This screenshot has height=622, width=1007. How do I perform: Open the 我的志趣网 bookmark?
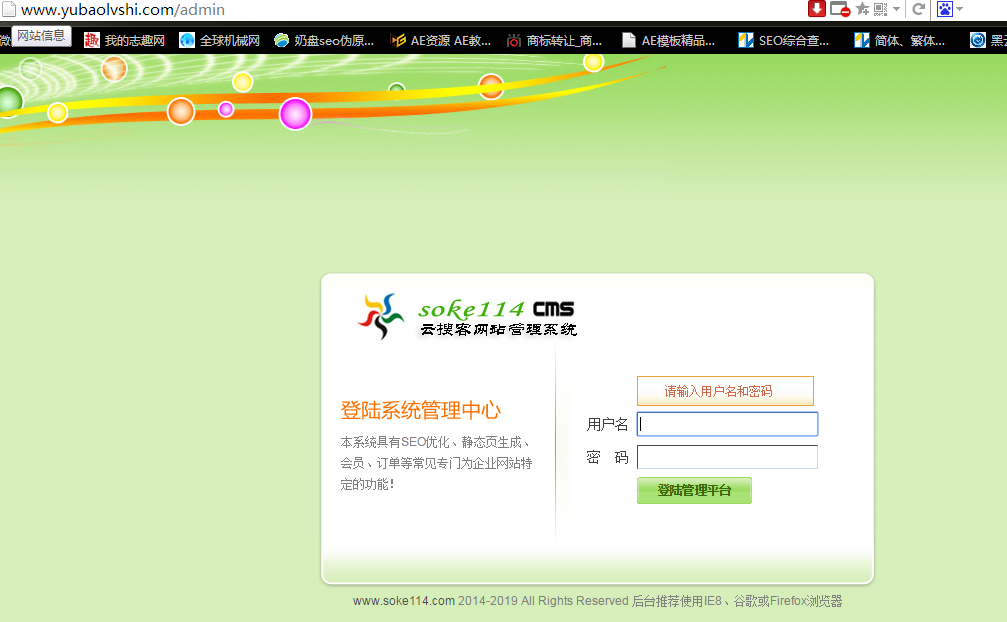coord(125,41)
